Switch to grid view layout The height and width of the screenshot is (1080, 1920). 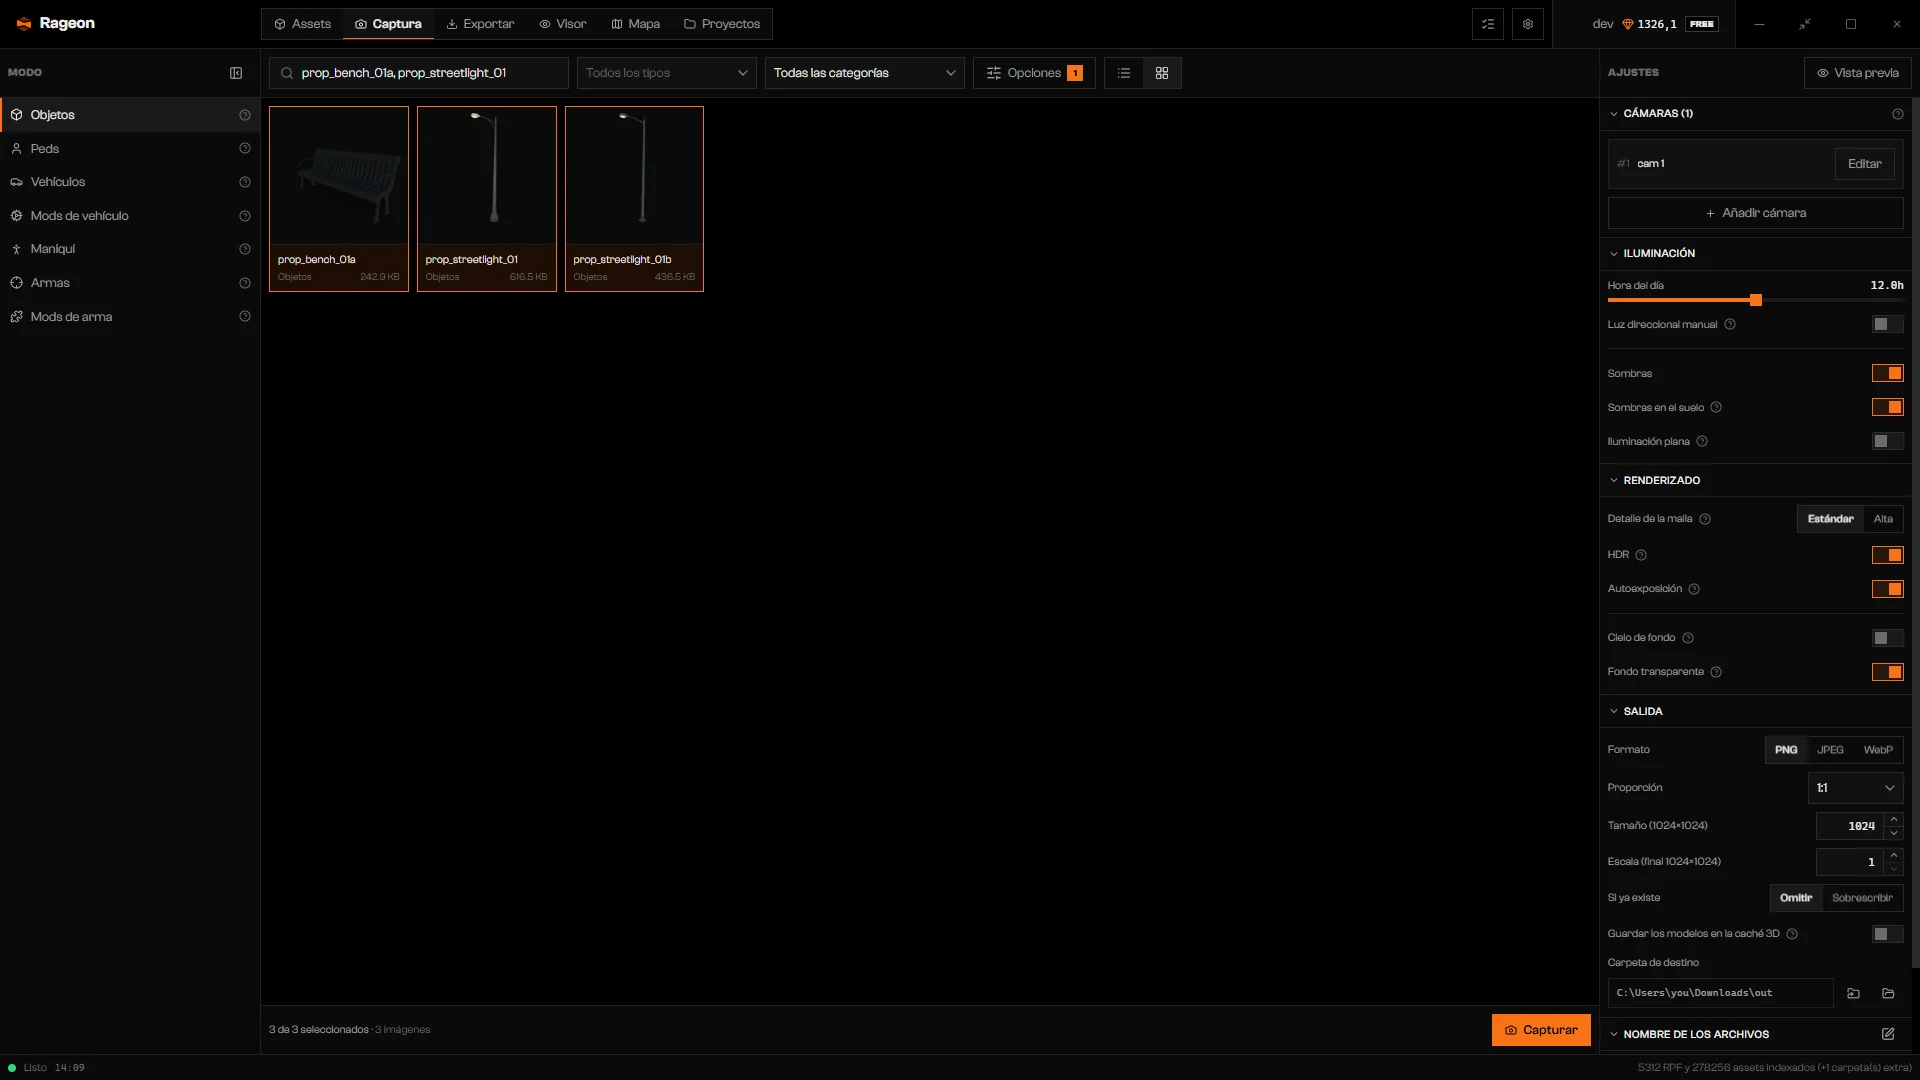click(x=1162, y=73)
